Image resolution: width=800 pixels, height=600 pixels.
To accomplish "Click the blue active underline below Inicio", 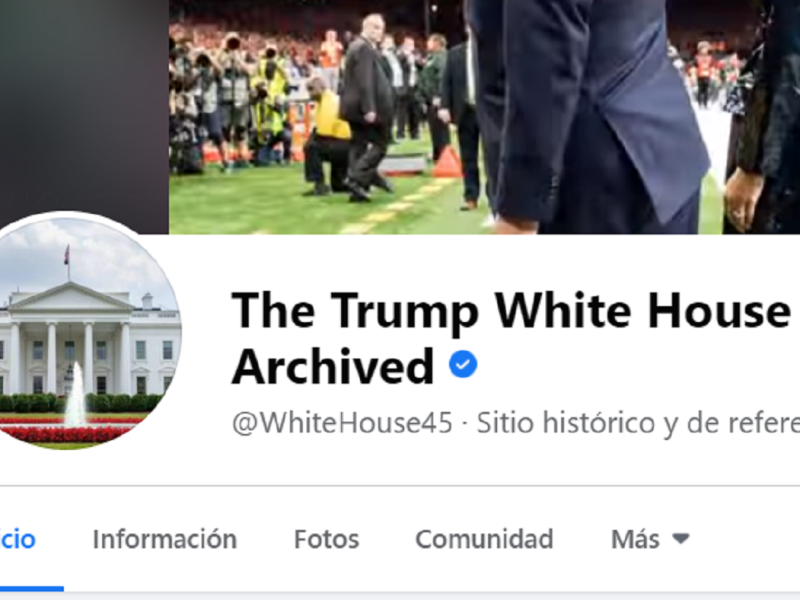I will tap(32, 589).
